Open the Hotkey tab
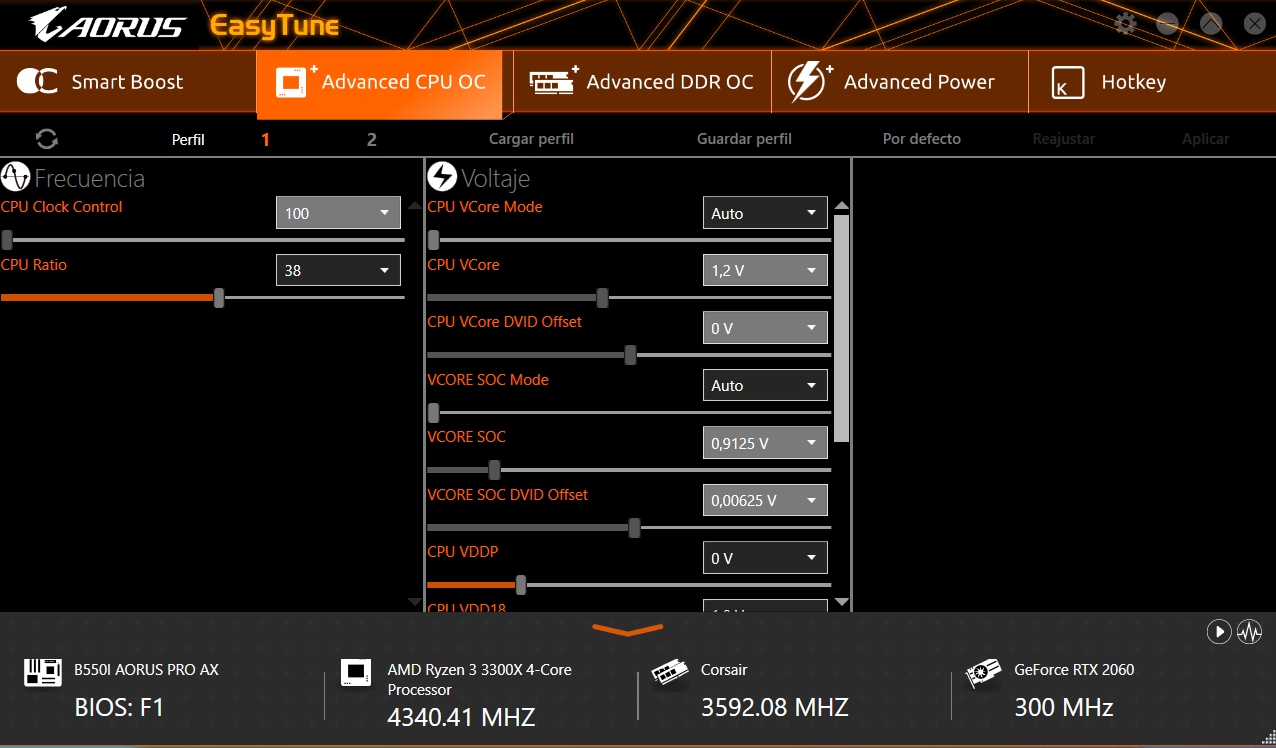This screenshot has width=1276, height=748. click(x=1152, y=82)
